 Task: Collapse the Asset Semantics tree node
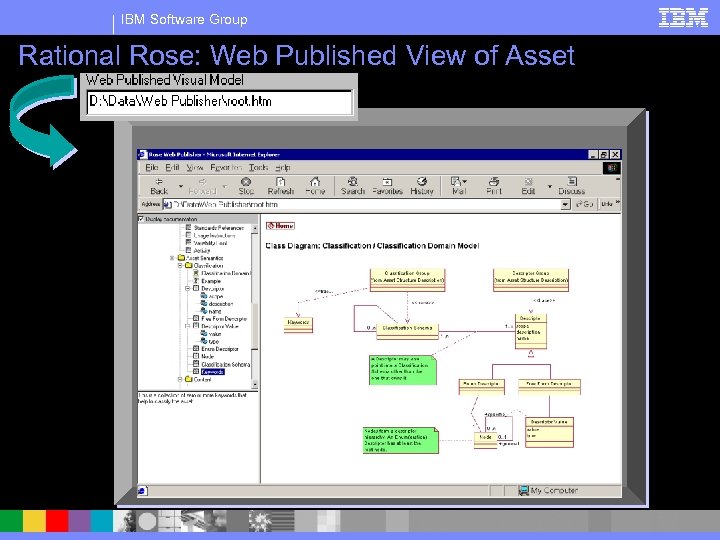click(172, 258)
